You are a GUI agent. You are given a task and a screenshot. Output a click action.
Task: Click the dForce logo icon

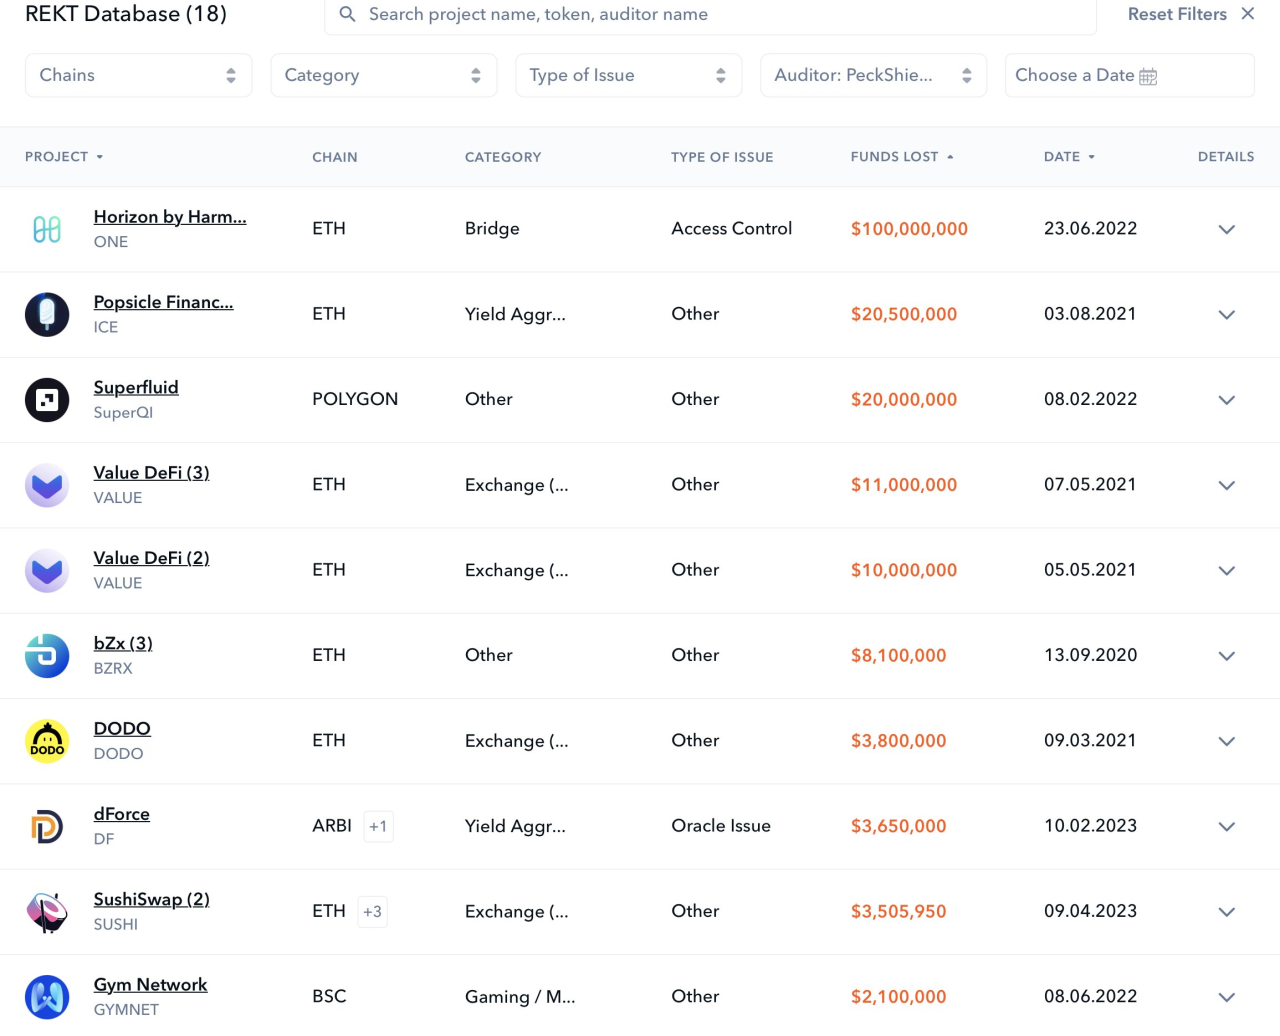click(47, 826)
